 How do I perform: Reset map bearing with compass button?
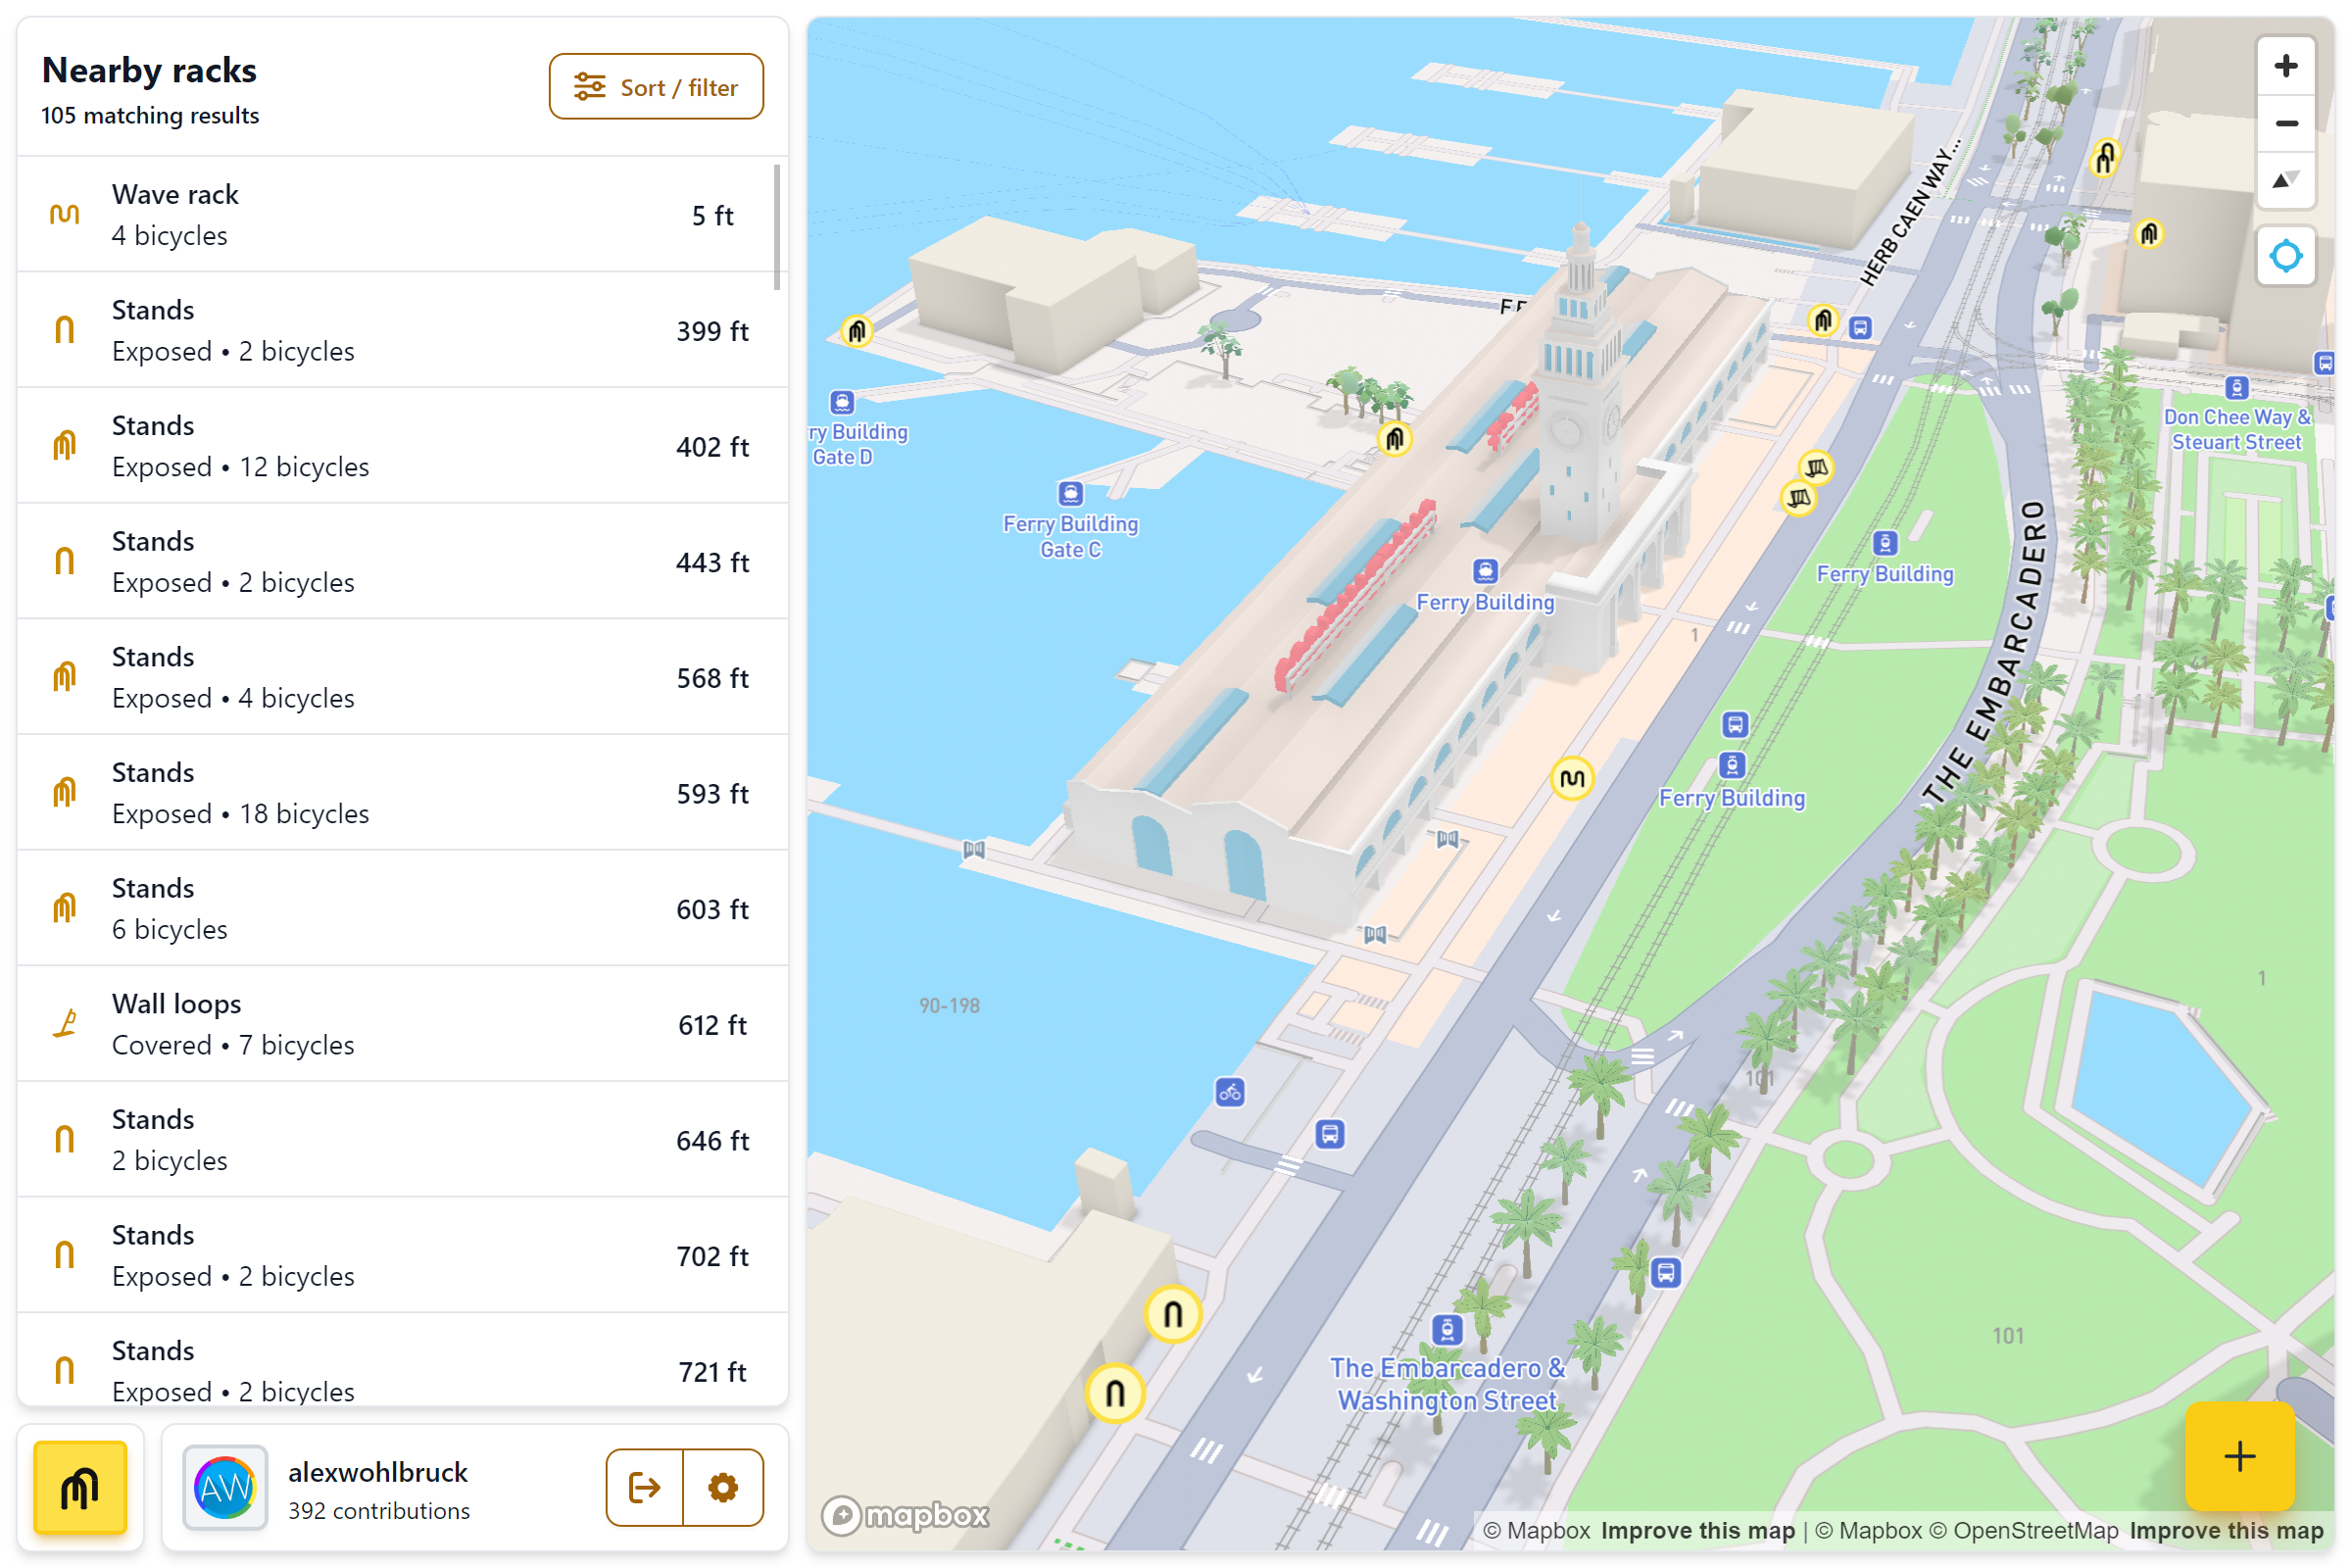coord(2285,181)
